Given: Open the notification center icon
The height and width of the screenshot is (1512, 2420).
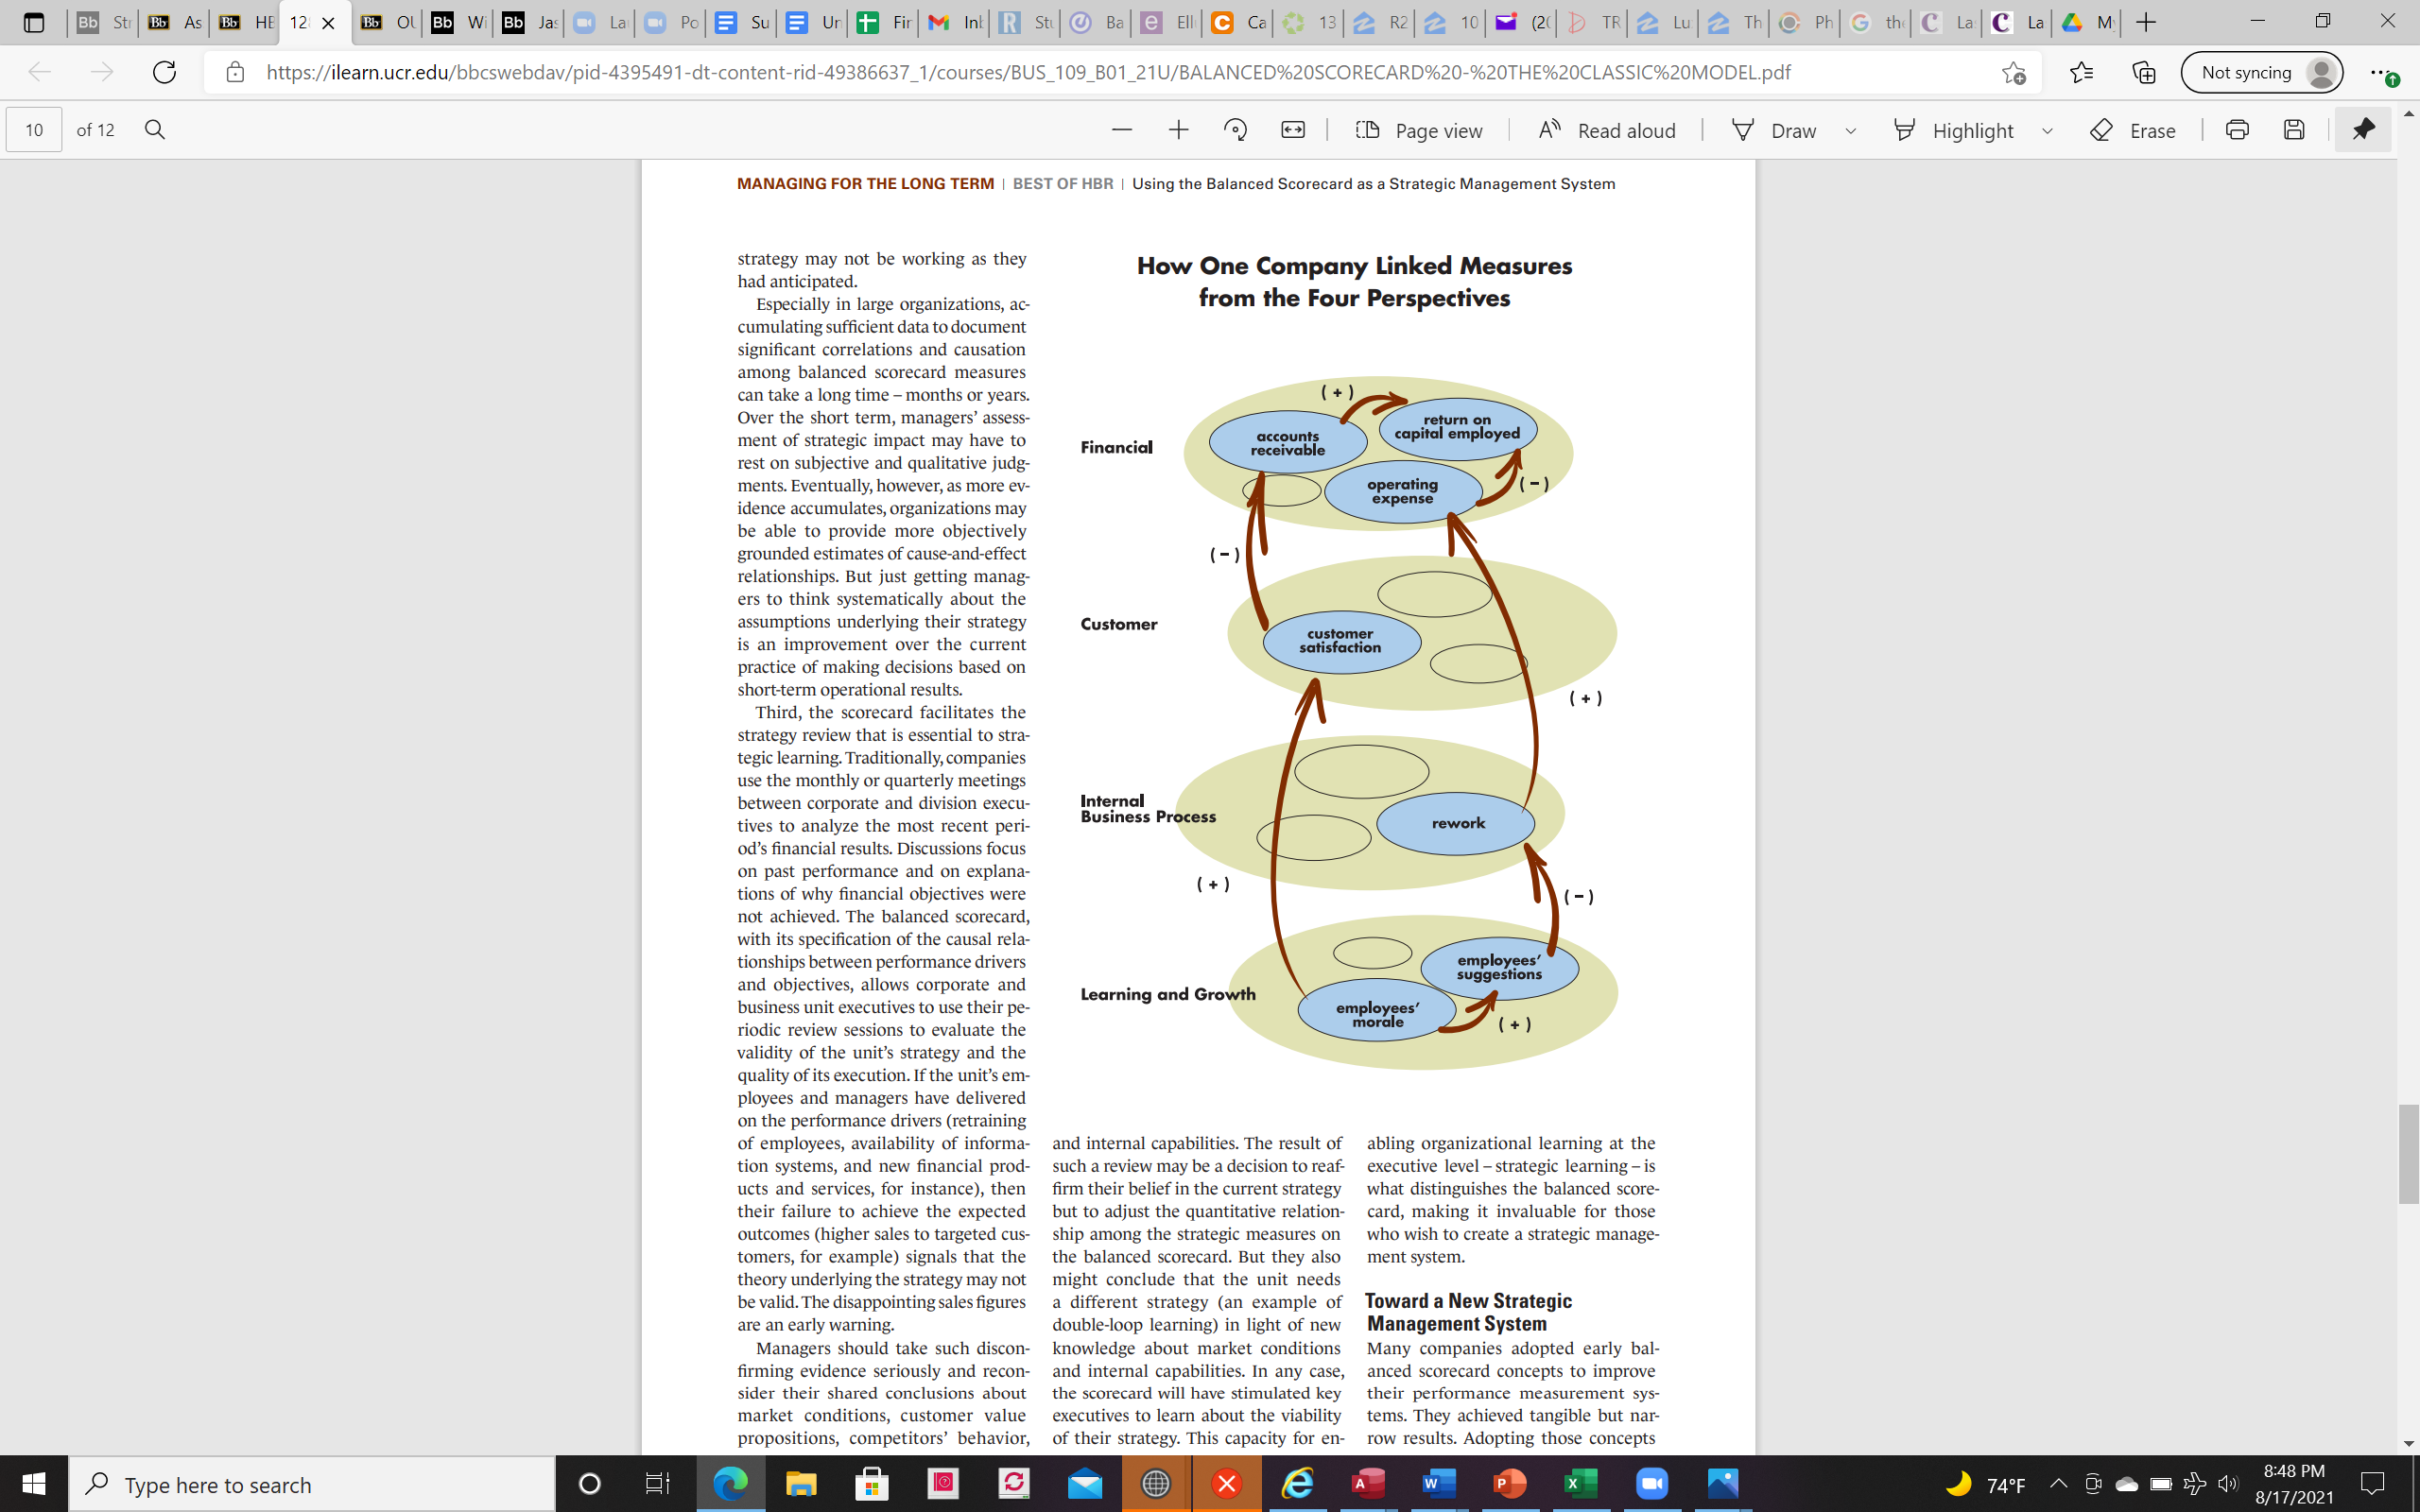Looking at the screenshot, I should (x=2373, y=1484).
